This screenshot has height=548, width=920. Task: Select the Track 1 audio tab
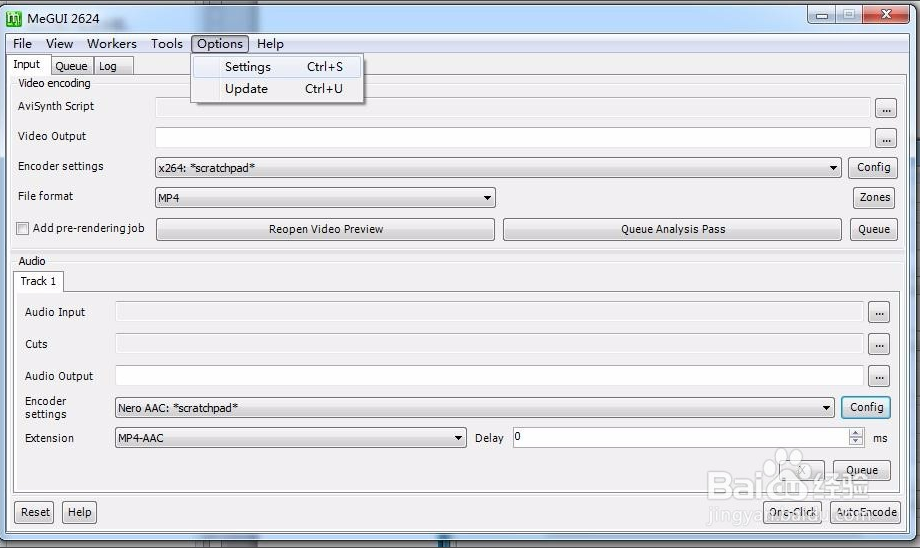pyautogui.click(x=39, y=282)
